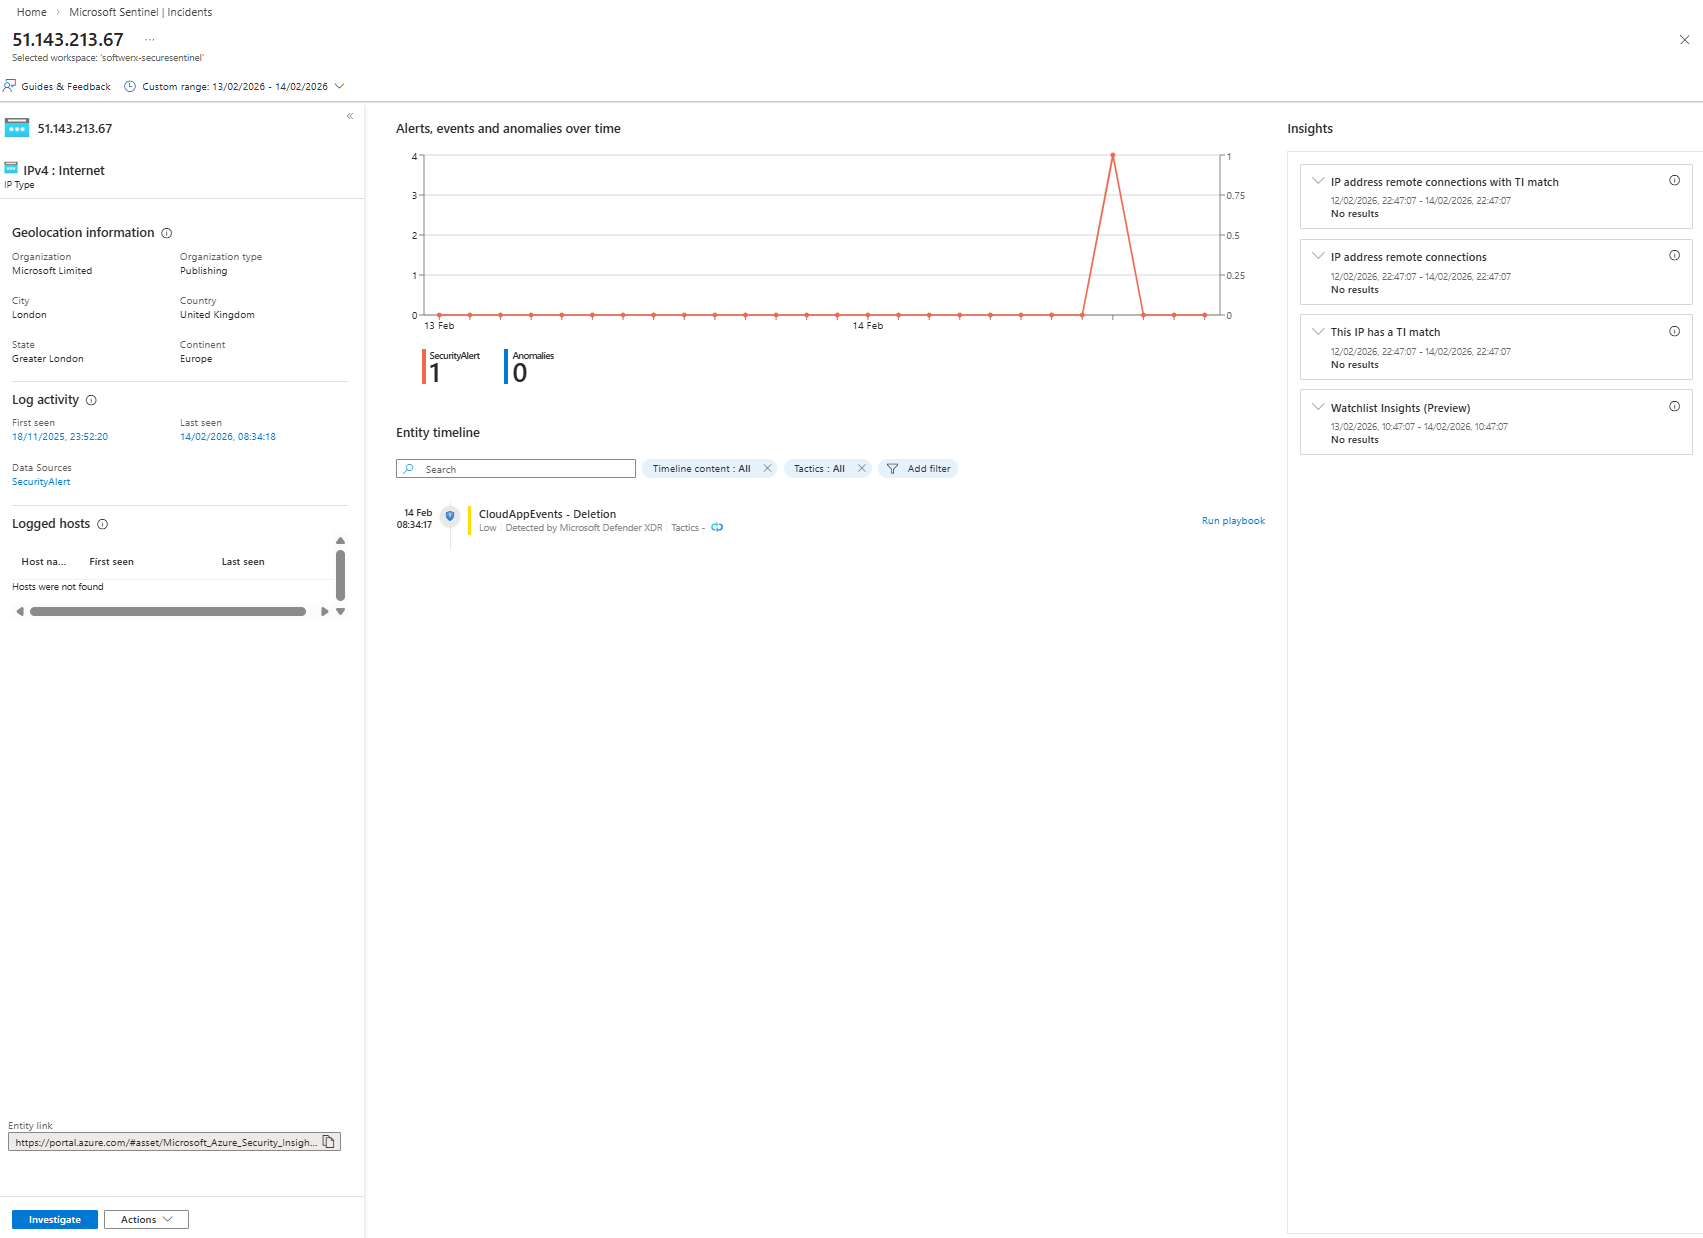The height and width of the screenshot is (1238, 1703).
Task: Click info icon for Watchlist Insights (Preview)
Action: (1674, 407)
